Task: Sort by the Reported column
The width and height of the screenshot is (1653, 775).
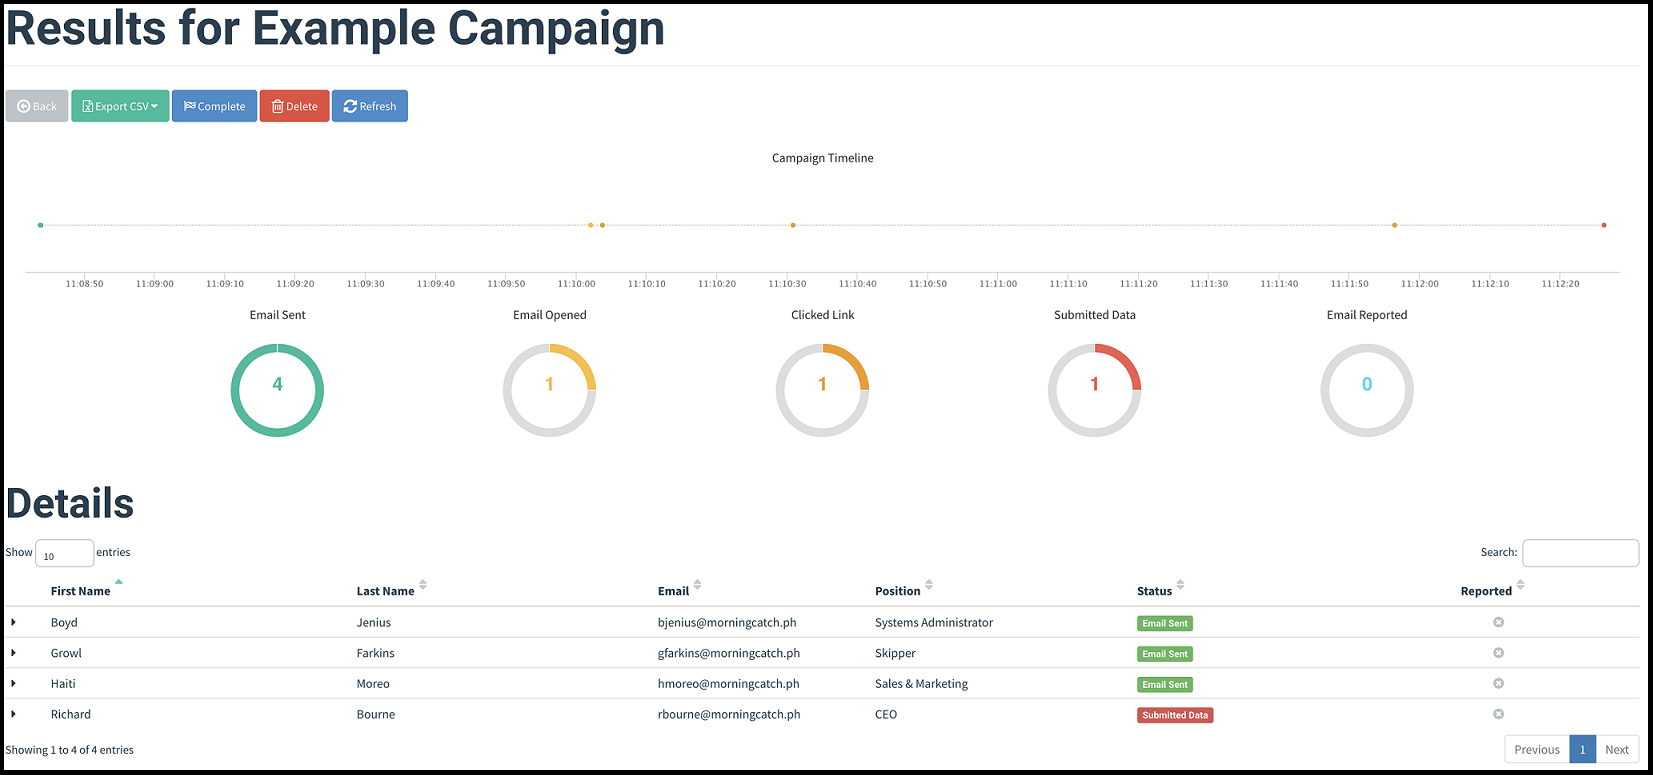Action: (1487, 591)
